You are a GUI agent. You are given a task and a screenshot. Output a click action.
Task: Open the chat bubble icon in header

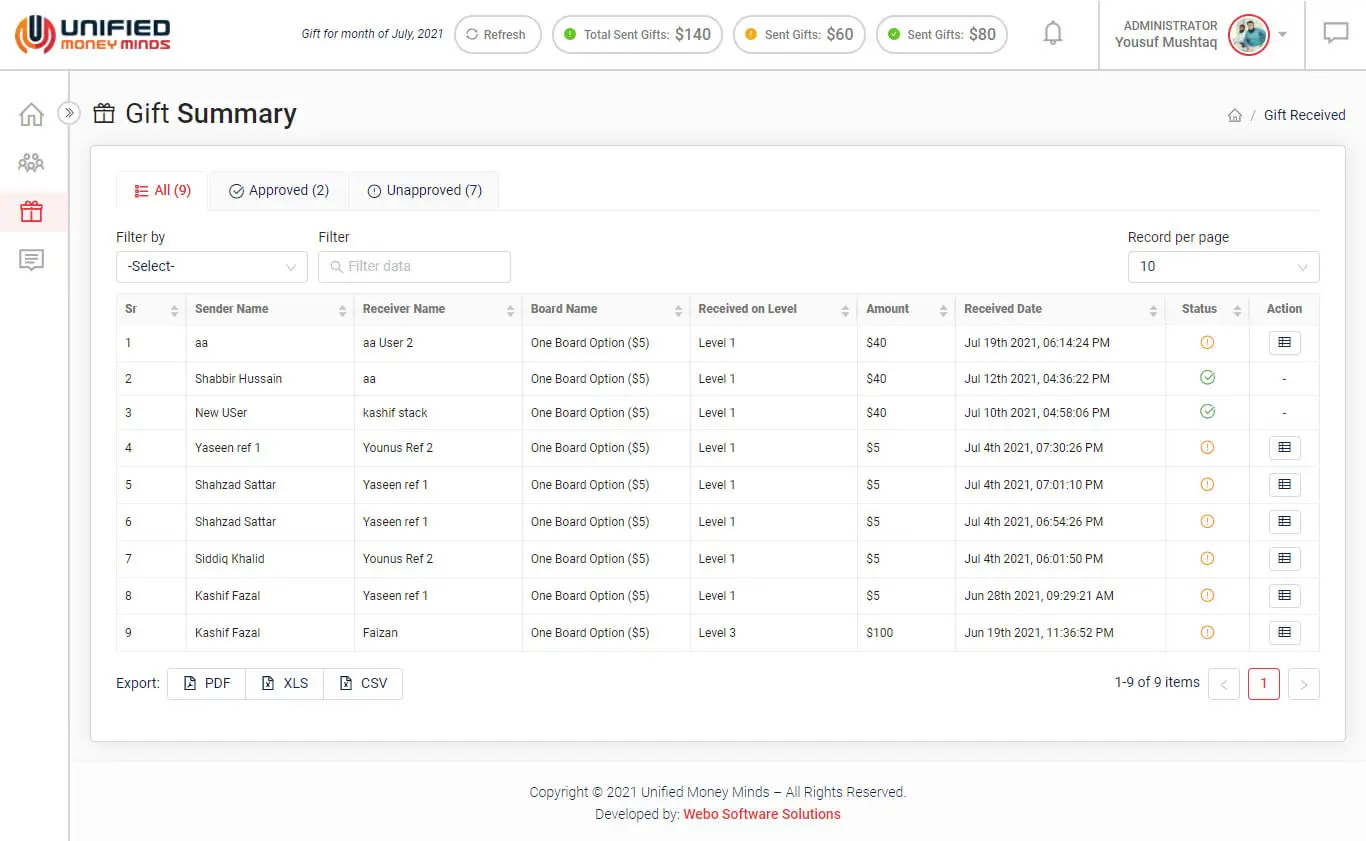1336,34
